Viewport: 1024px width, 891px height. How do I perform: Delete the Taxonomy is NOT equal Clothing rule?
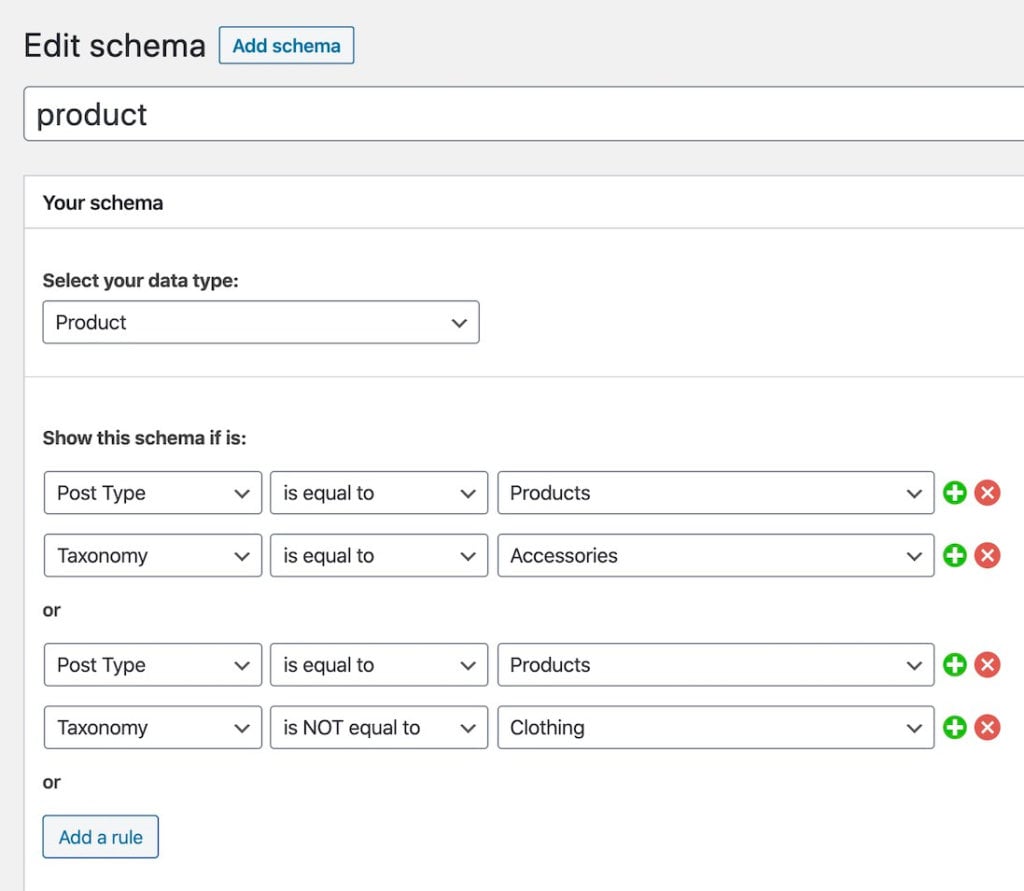986,727
